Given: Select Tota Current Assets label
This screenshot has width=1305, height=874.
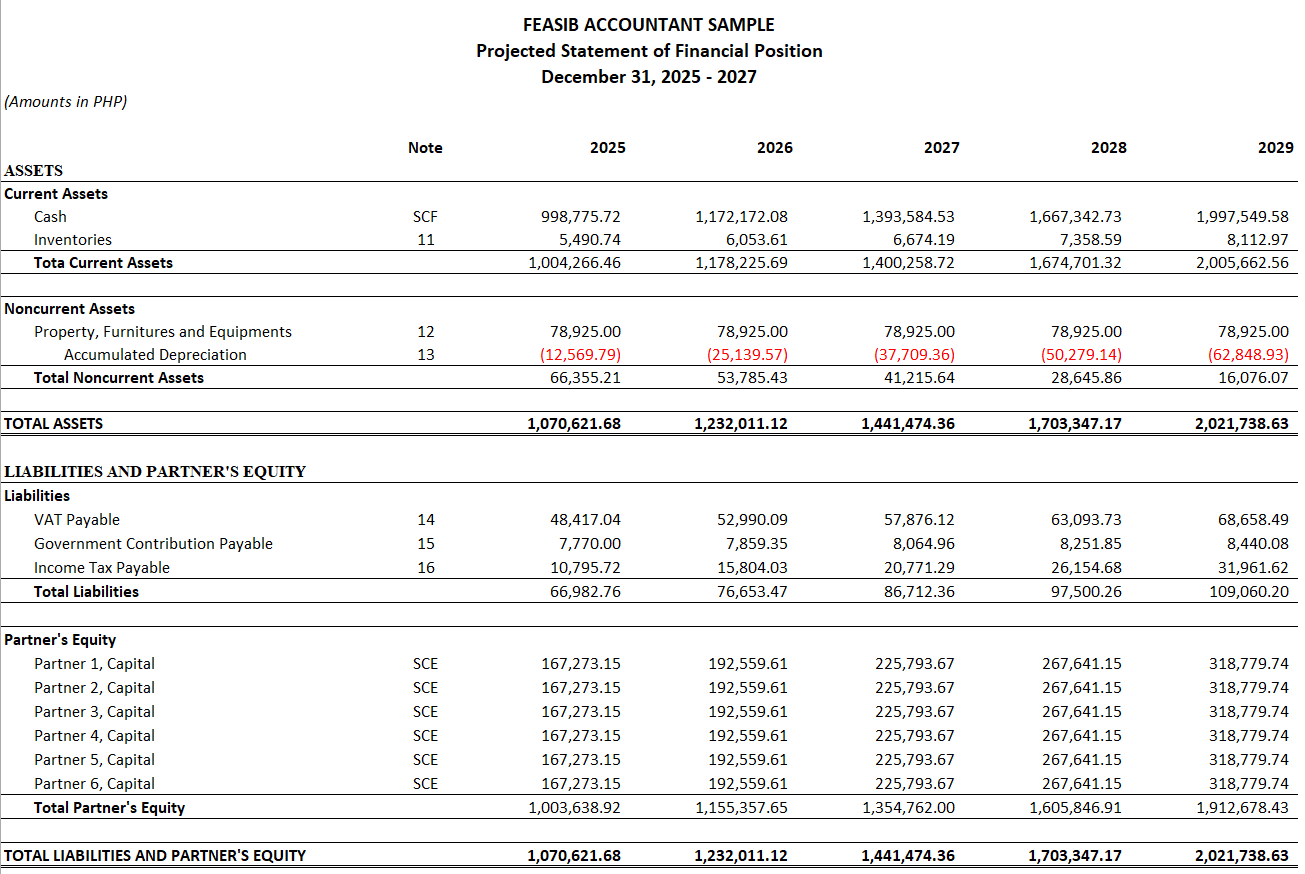Looking at the screenshot, I should coord(103,262).
